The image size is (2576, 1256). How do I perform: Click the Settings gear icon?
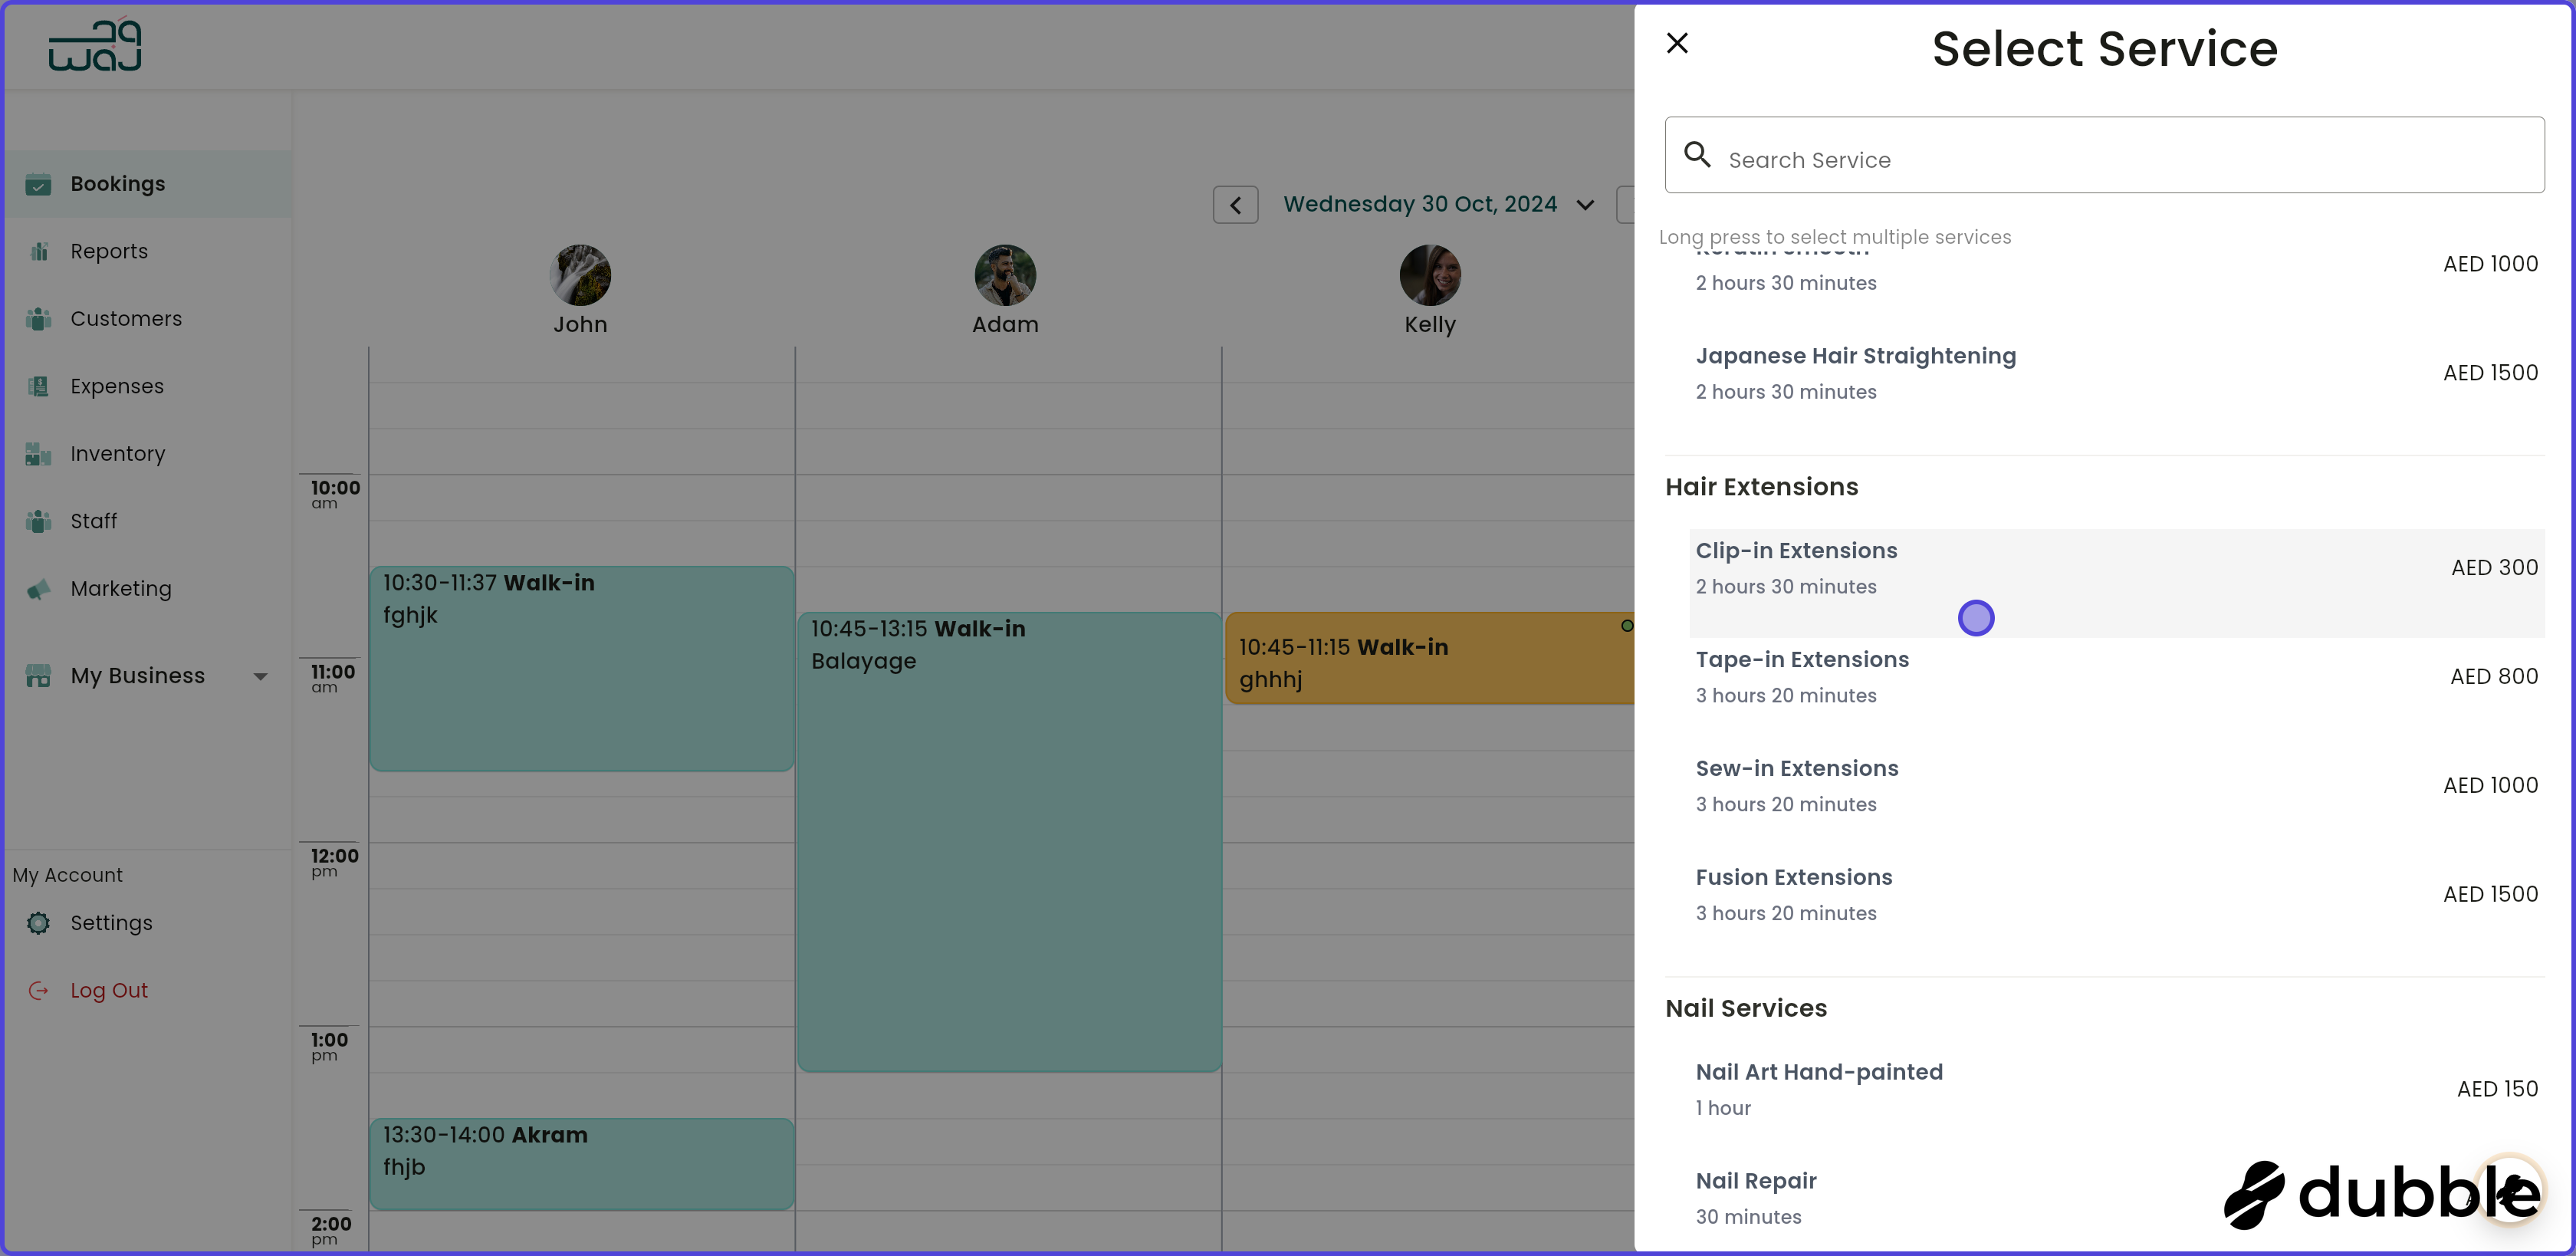37,923
